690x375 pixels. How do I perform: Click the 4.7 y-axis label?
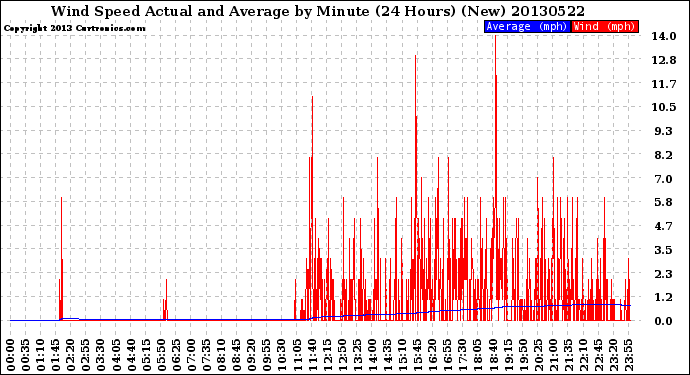click(664, 226)
